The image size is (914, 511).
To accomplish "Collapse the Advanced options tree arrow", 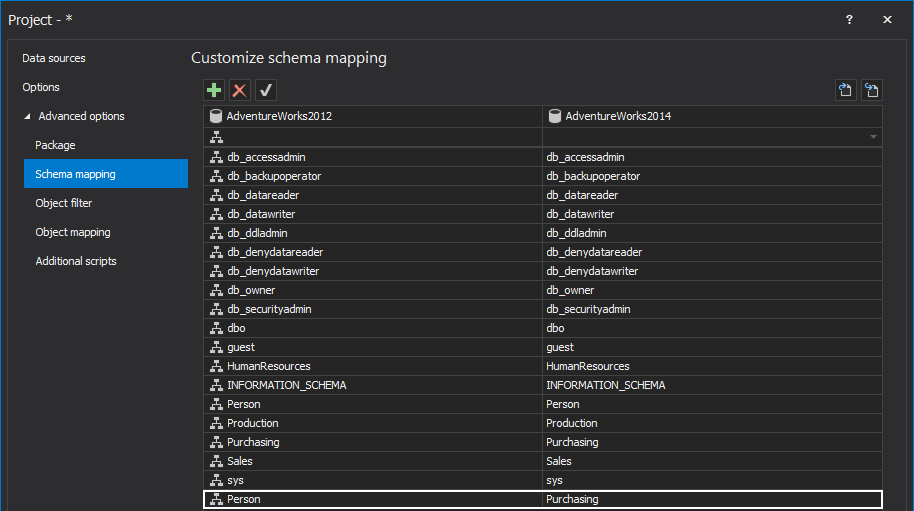I will click(27, 117).
